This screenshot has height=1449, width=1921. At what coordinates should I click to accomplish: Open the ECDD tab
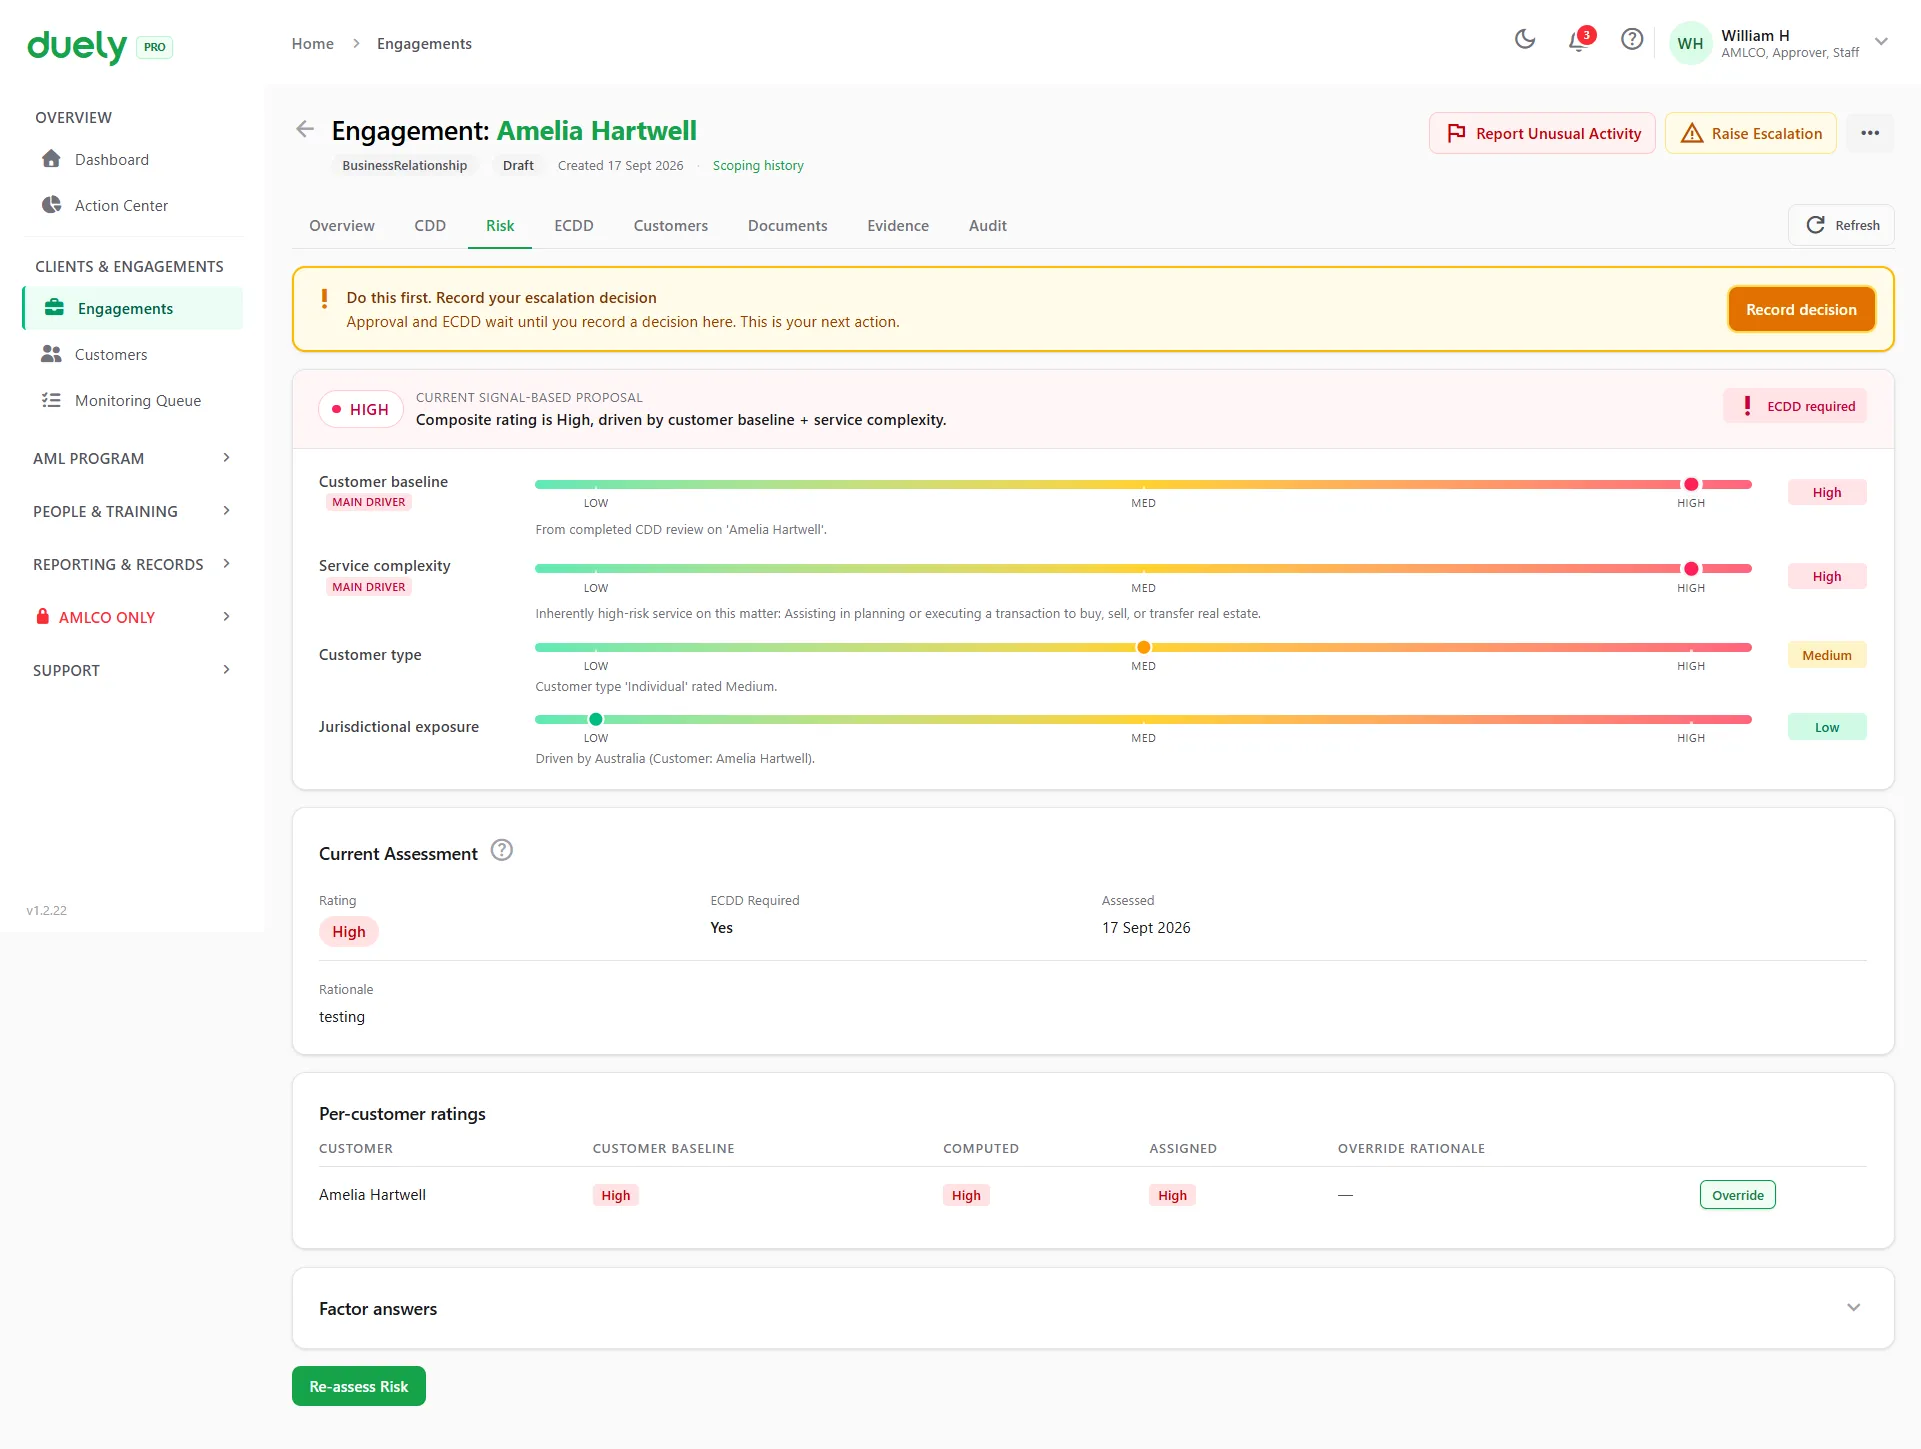[574, 226]
